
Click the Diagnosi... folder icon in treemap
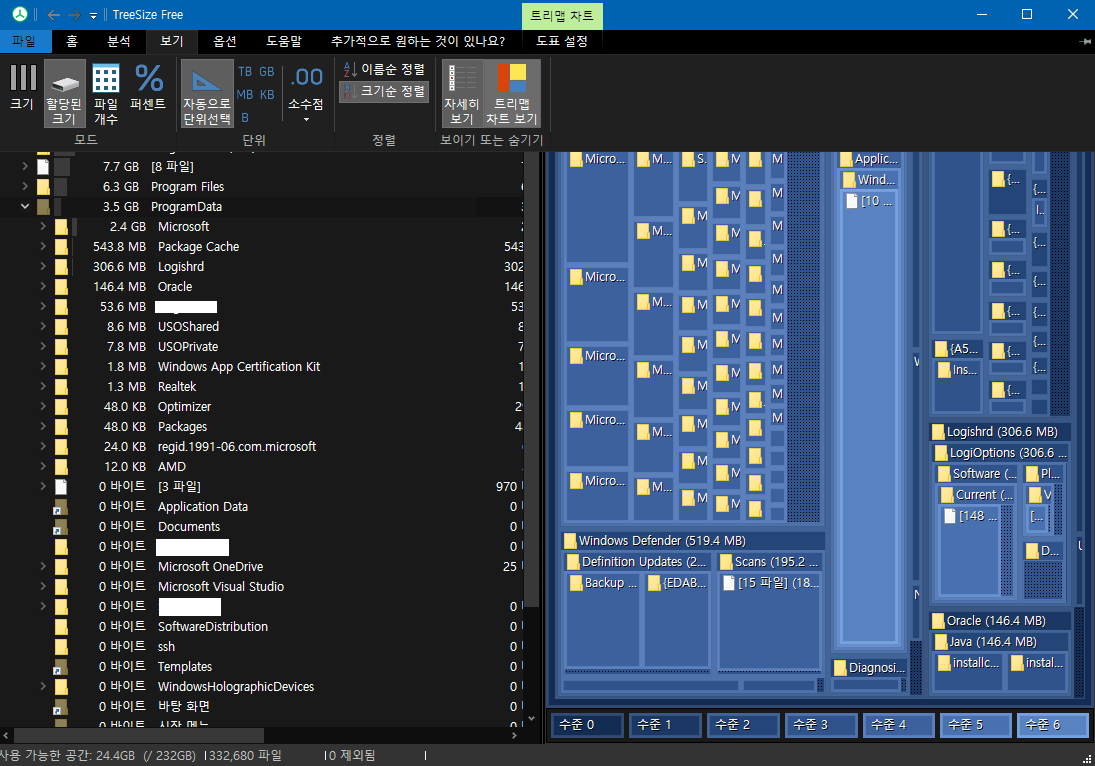tap(840, 668)
